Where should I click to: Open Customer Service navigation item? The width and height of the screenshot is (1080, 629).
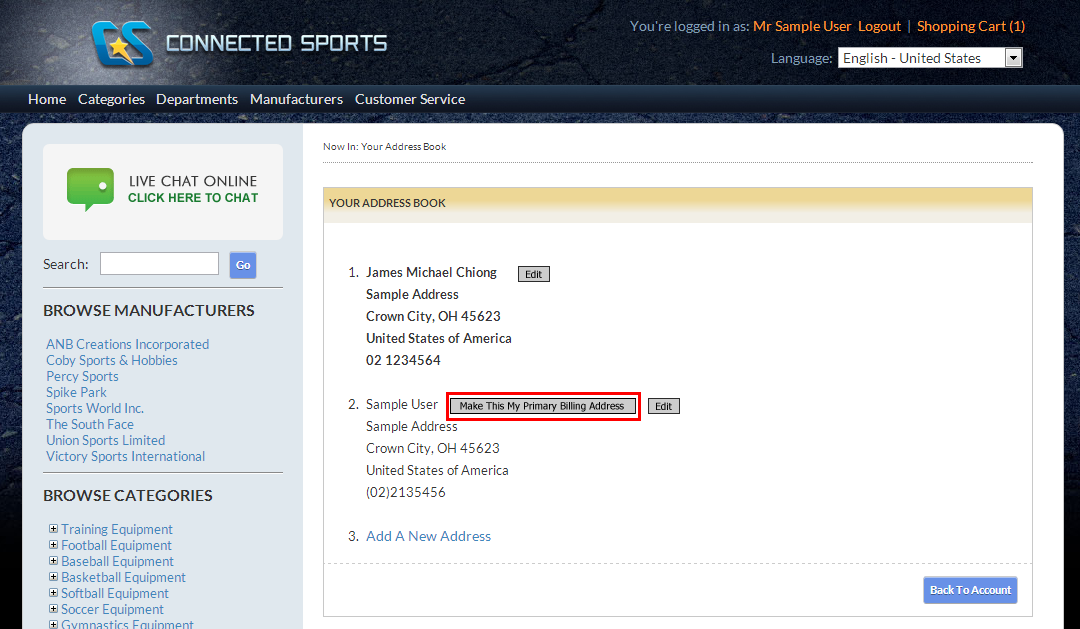point(410,99)
